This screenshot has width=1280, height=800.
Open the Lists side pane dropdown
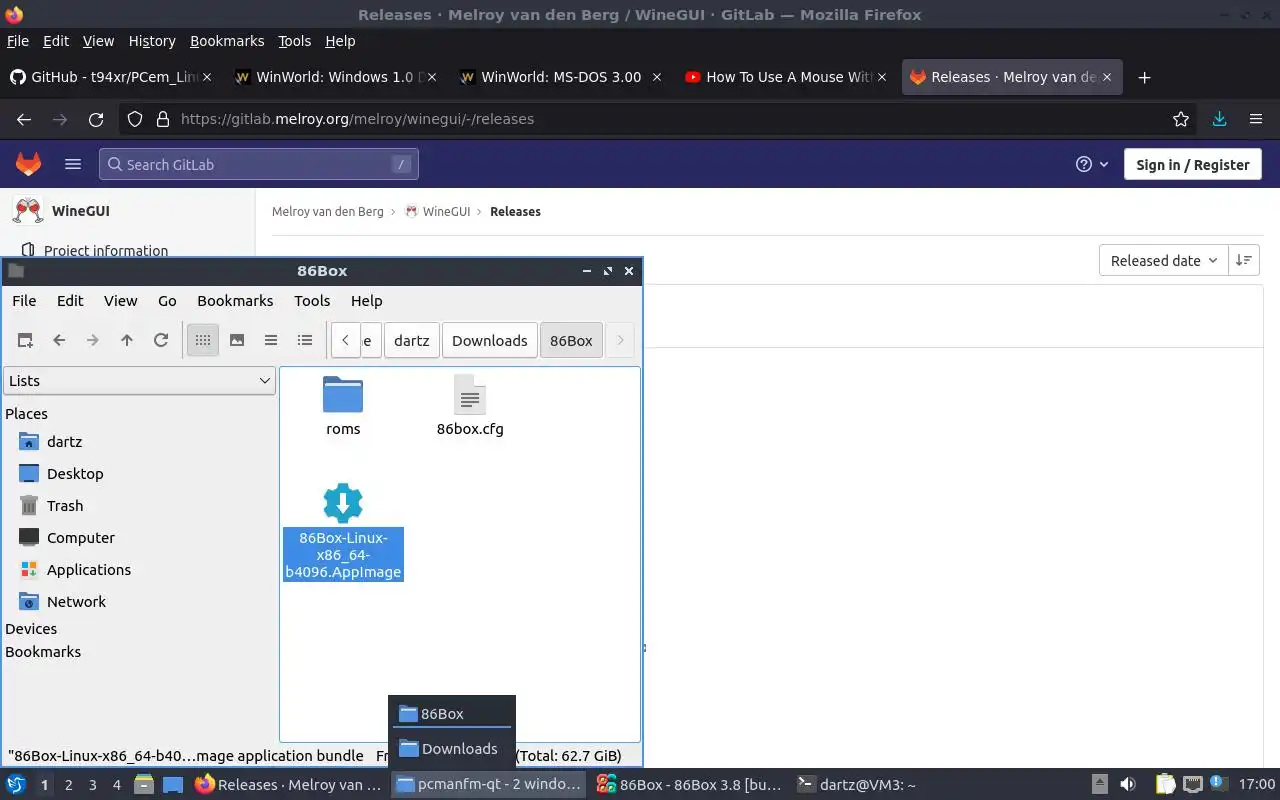pos(139,380)
